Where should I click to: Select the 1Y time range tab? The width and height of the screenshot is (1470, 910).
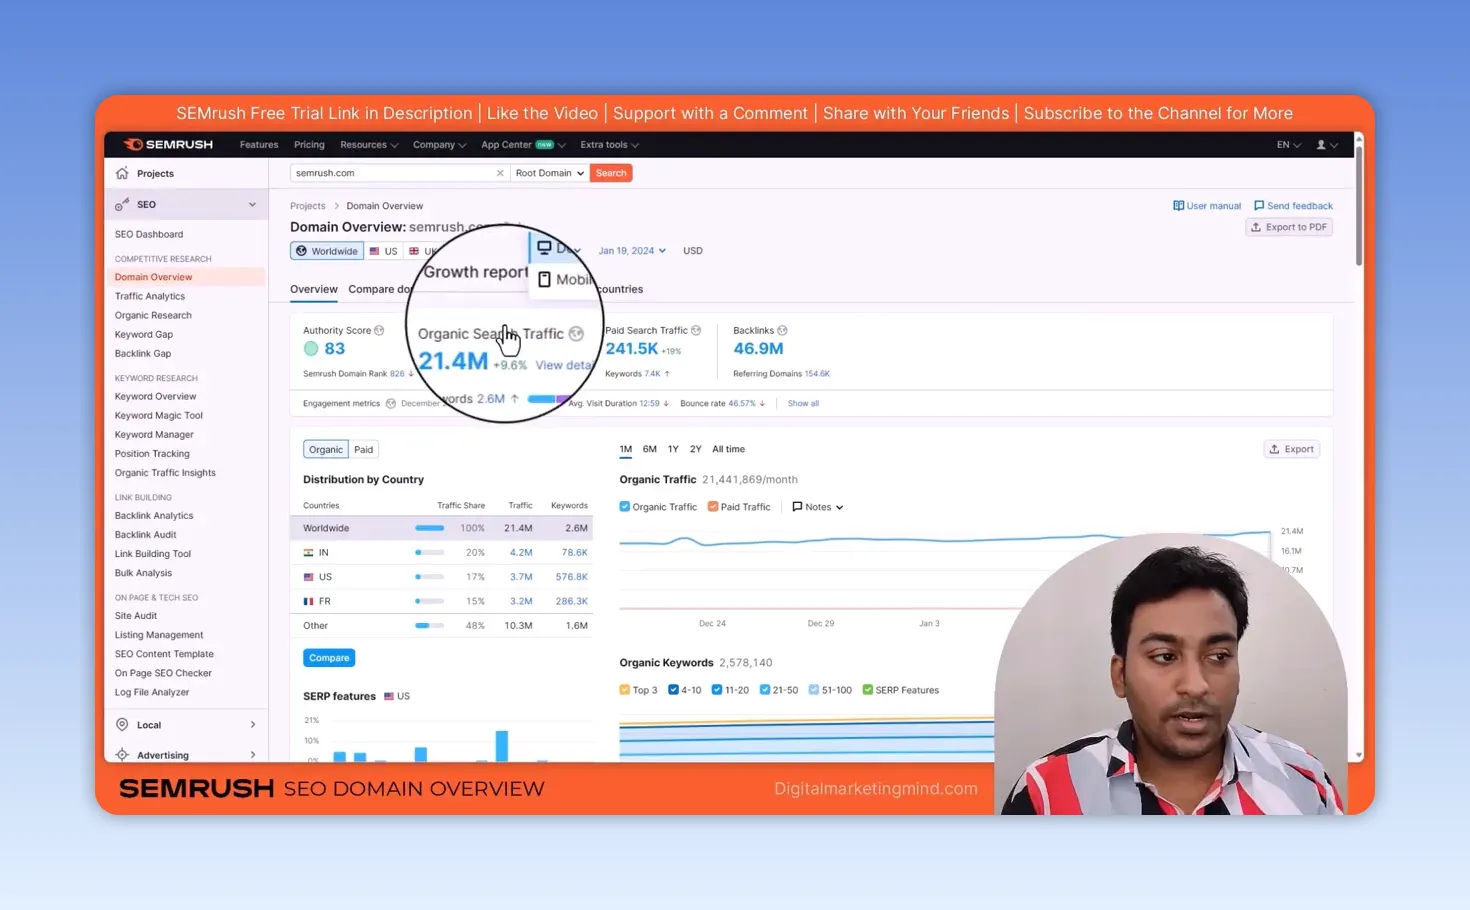673,450
